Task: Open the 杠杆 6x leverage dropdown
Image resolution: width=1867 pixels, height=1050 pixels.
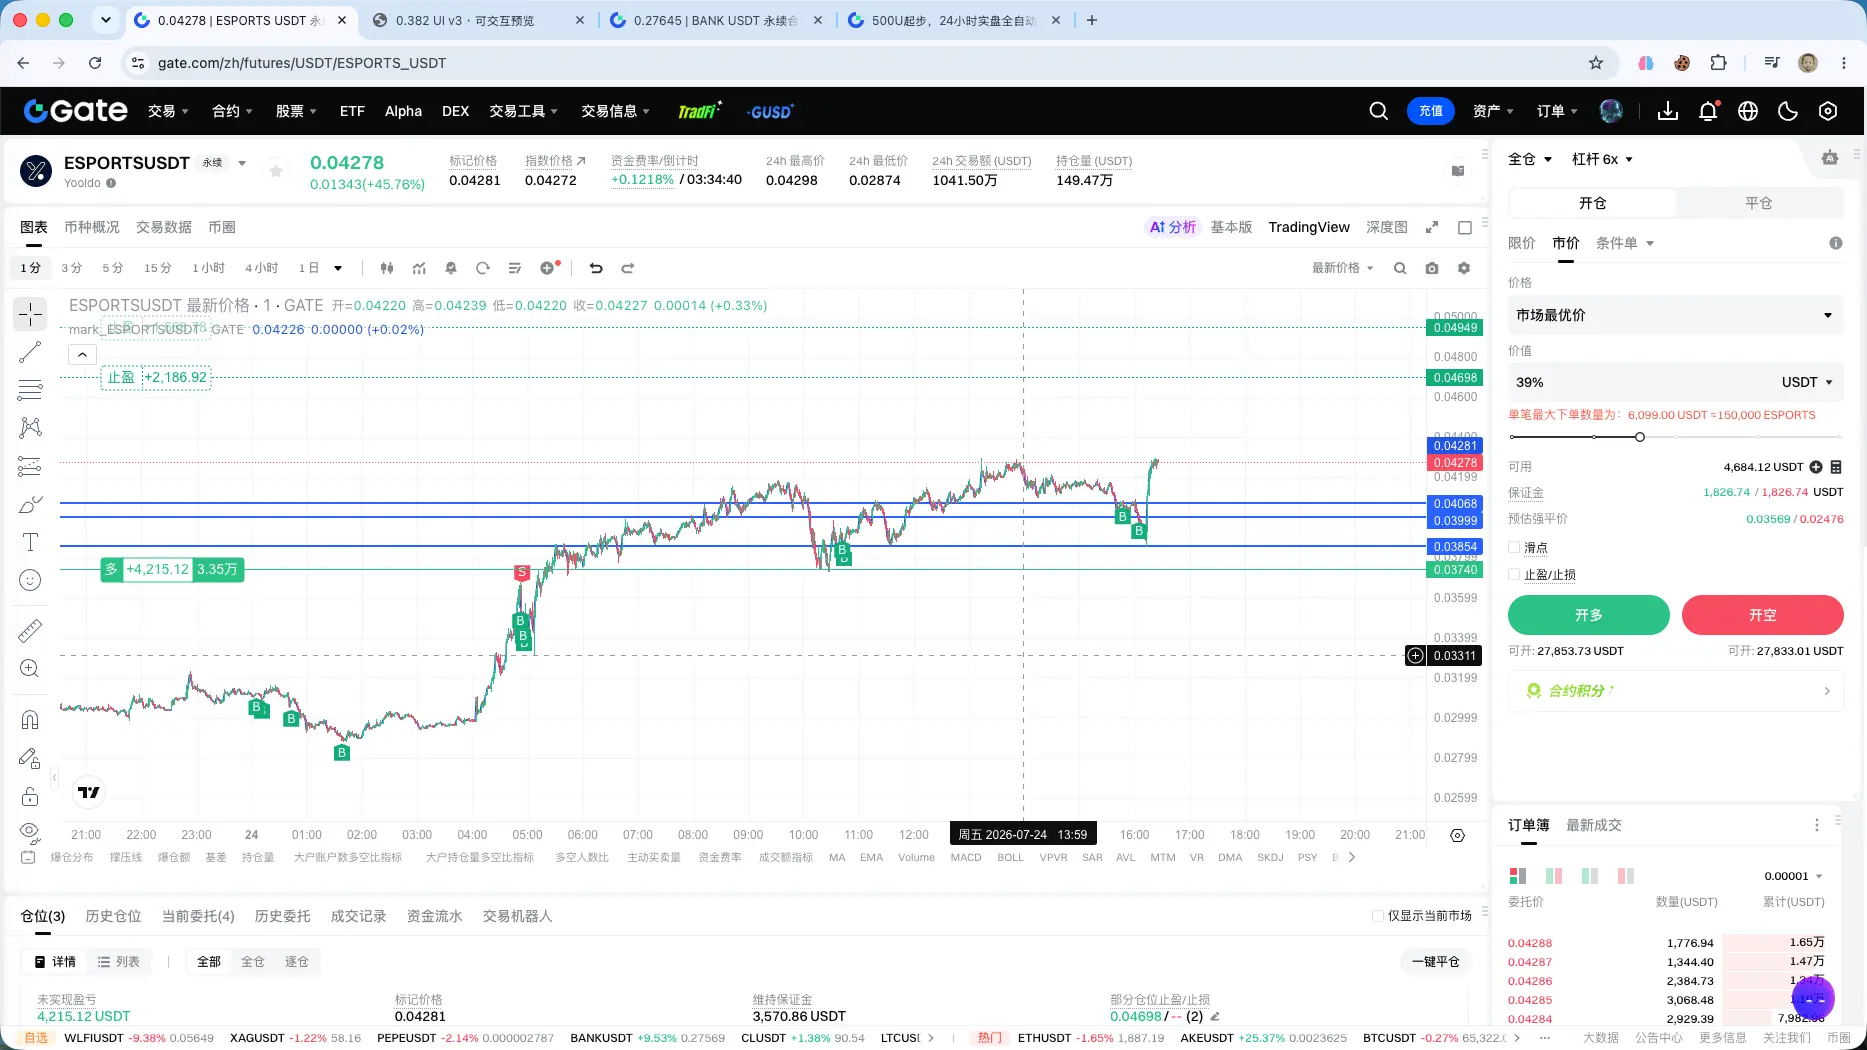Action: click(x=1602, y=159)
